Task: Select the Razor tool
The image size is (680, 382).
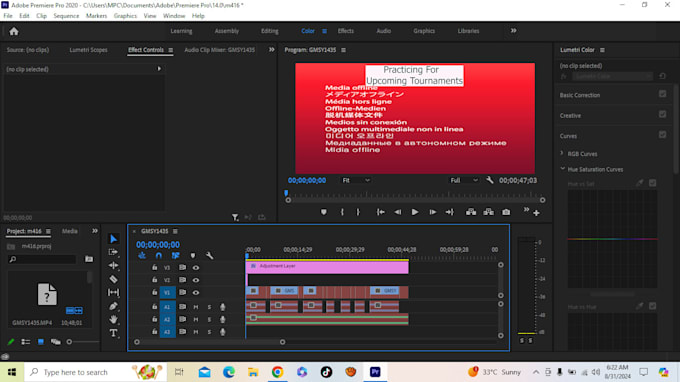Action: pyautogui.click(x=113, y=279)
